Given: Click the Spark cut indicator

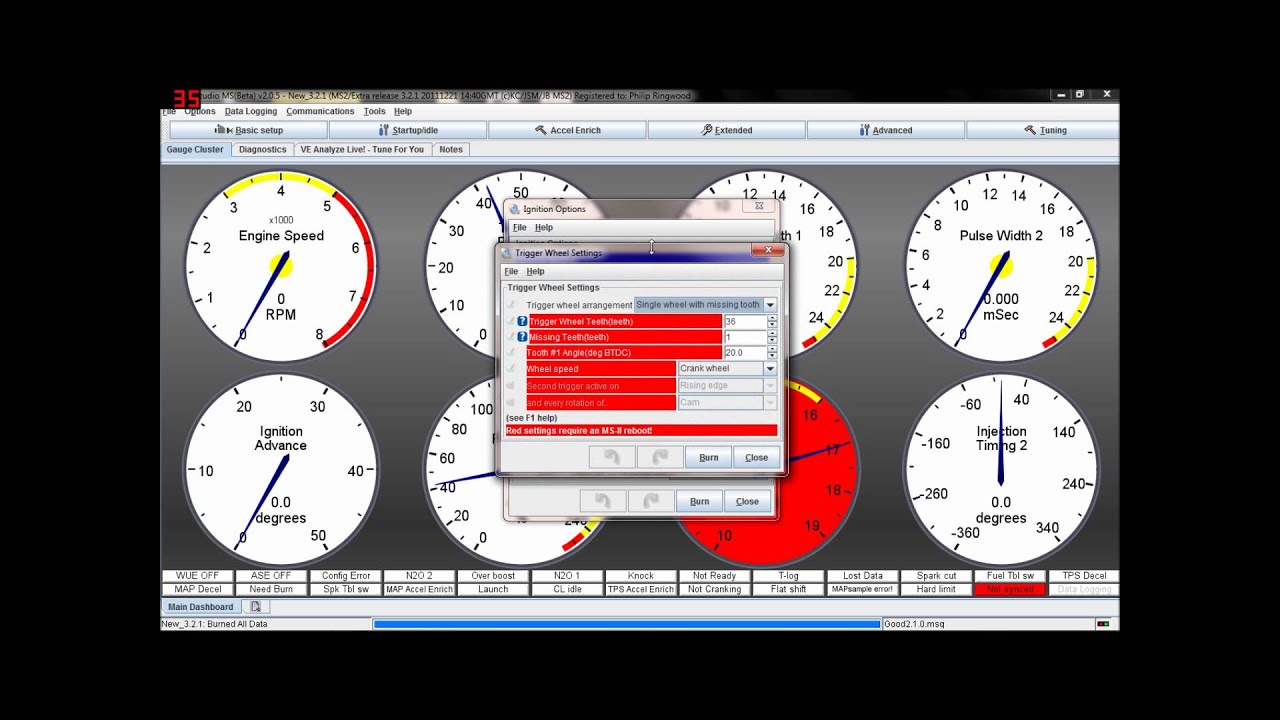Looking at the screenshot, I should 936,576.
